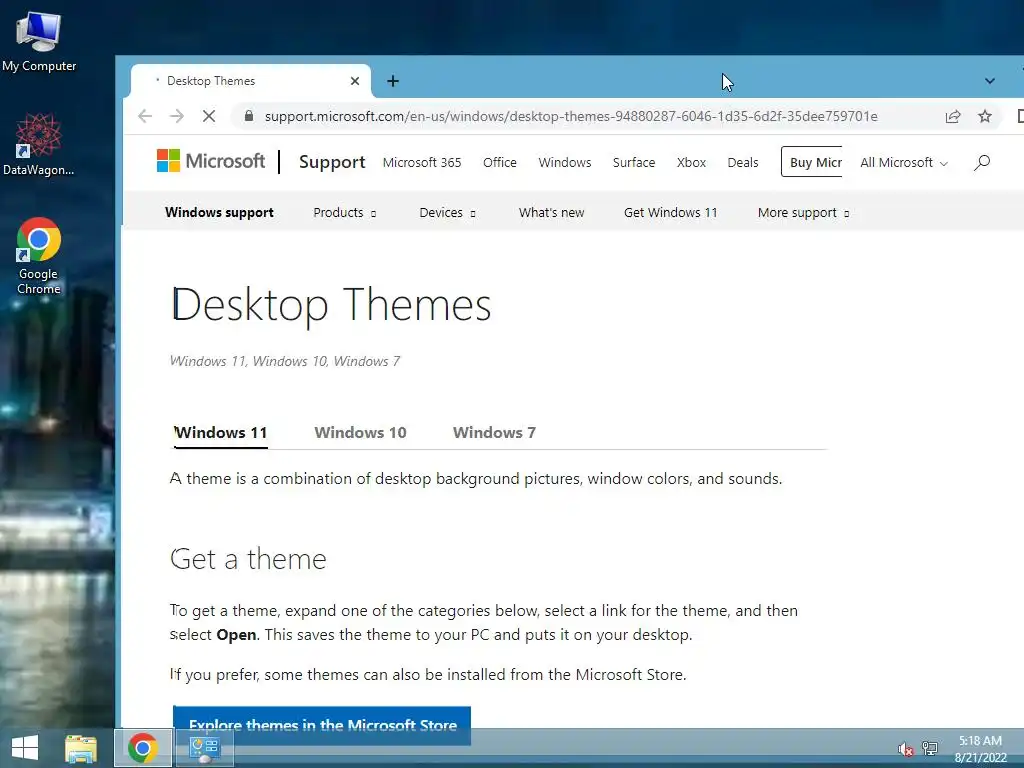Viewport: 1024px width, 768px height.
Task: Go back to previous page
Action: click(145, 116)
